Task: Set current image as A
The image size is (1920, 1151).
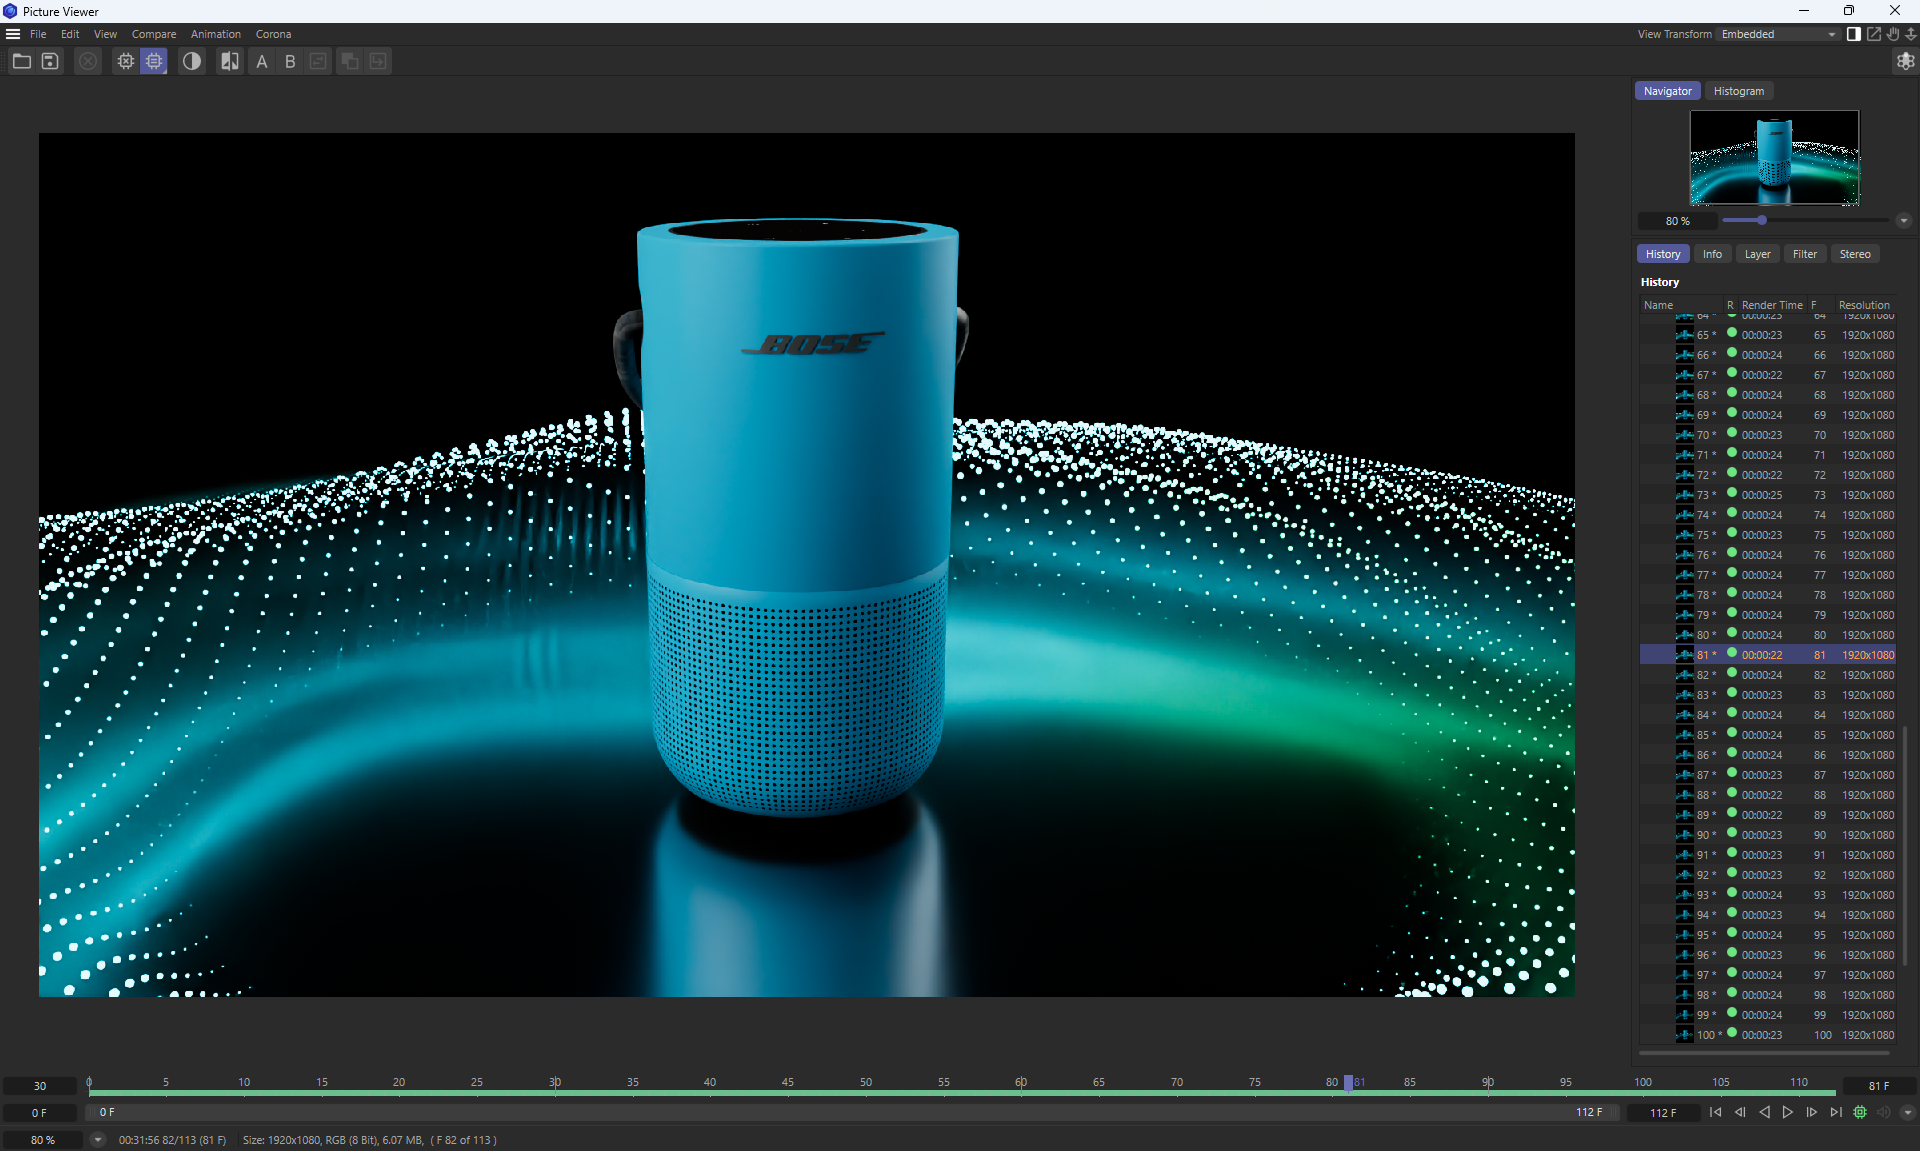Action: (262, 62)
